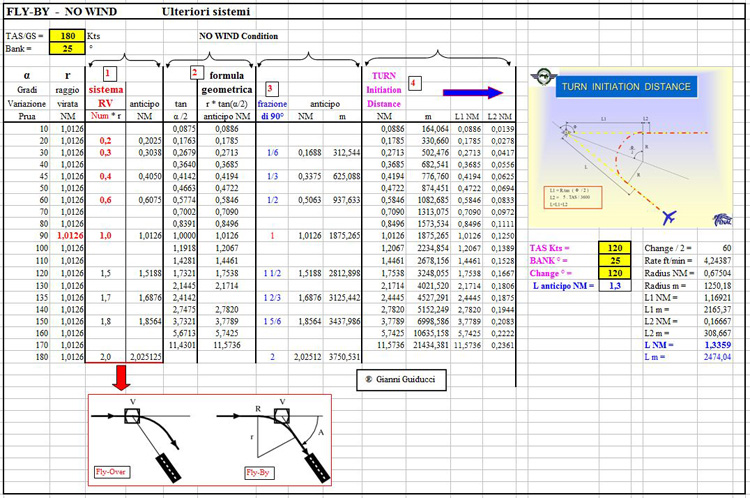Select the red 'sistema' header cell
Viewport: 750px width, 498px height.
tap(105, 89)
